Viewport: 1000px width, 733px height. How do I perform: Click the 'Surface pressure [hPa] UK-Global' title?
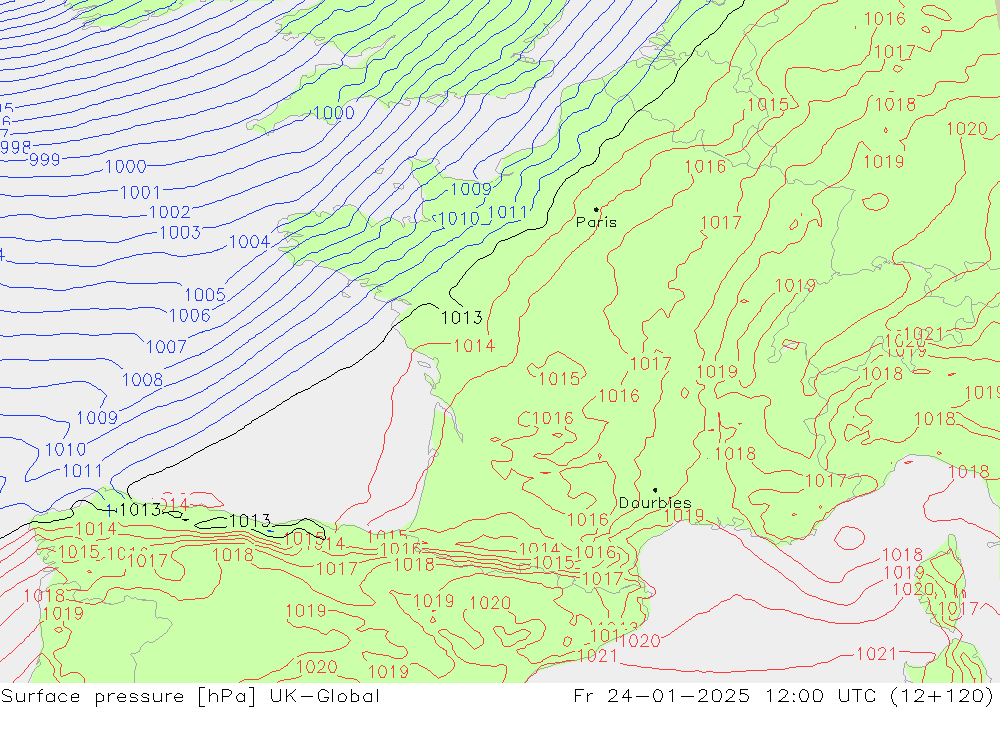coord(190,696)
